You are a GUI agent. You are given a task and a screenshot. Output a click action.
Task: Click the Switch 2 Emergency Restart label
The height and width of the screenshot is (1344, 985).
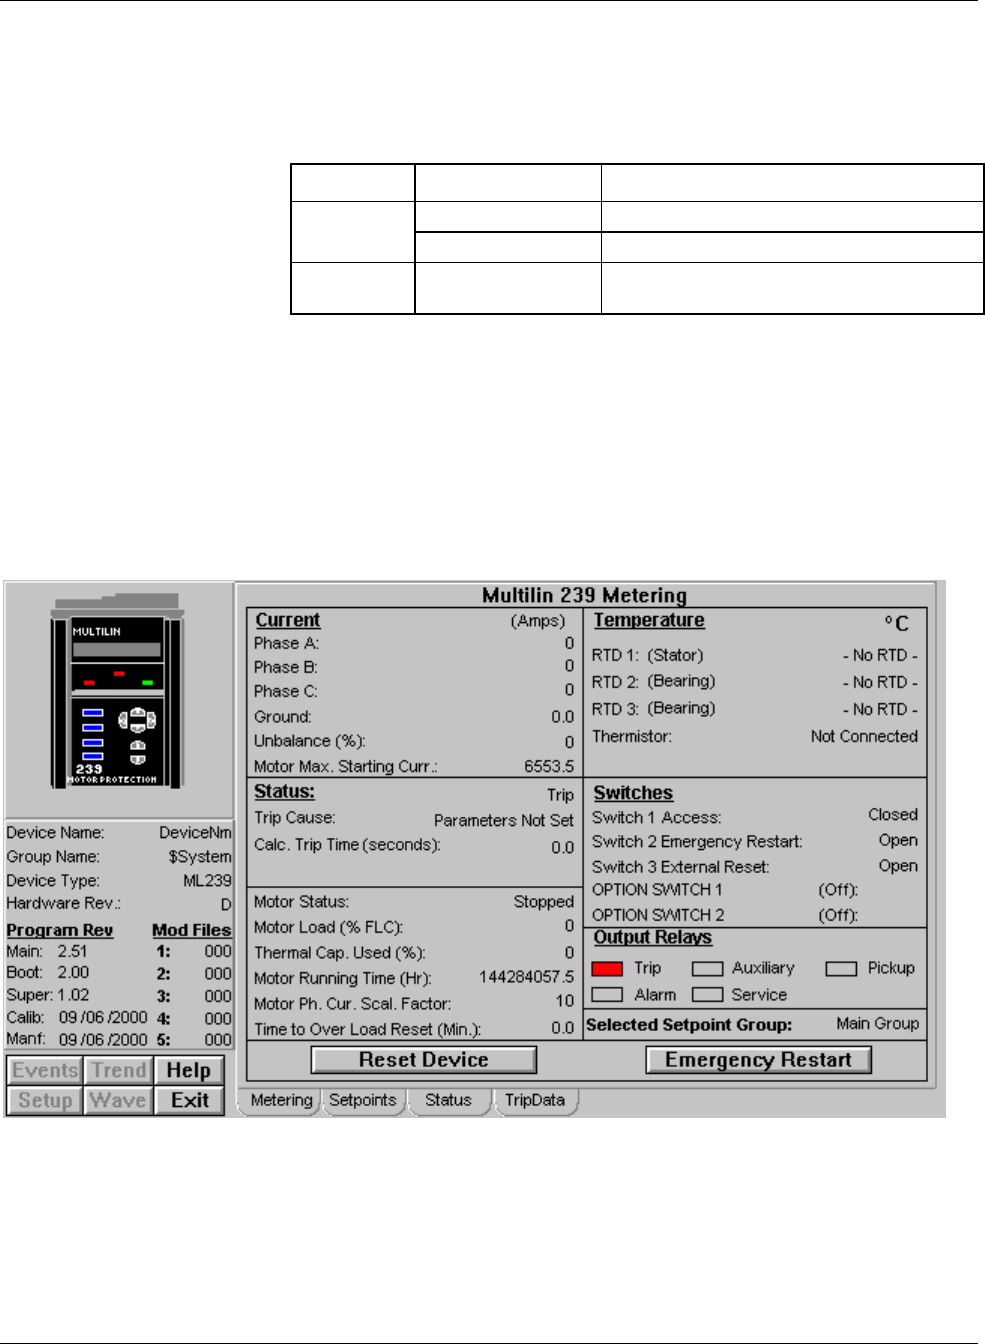[x=697, y=842]
